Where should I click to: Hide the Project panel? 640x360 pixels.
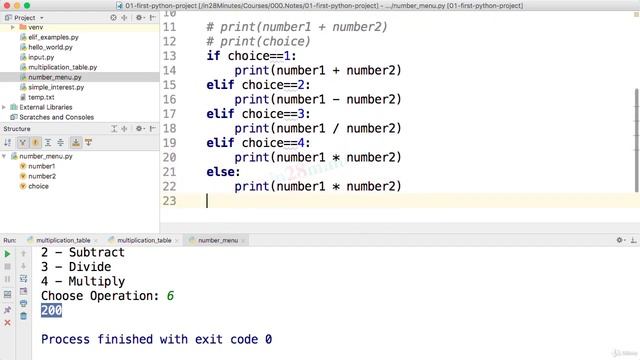[153, 18]
